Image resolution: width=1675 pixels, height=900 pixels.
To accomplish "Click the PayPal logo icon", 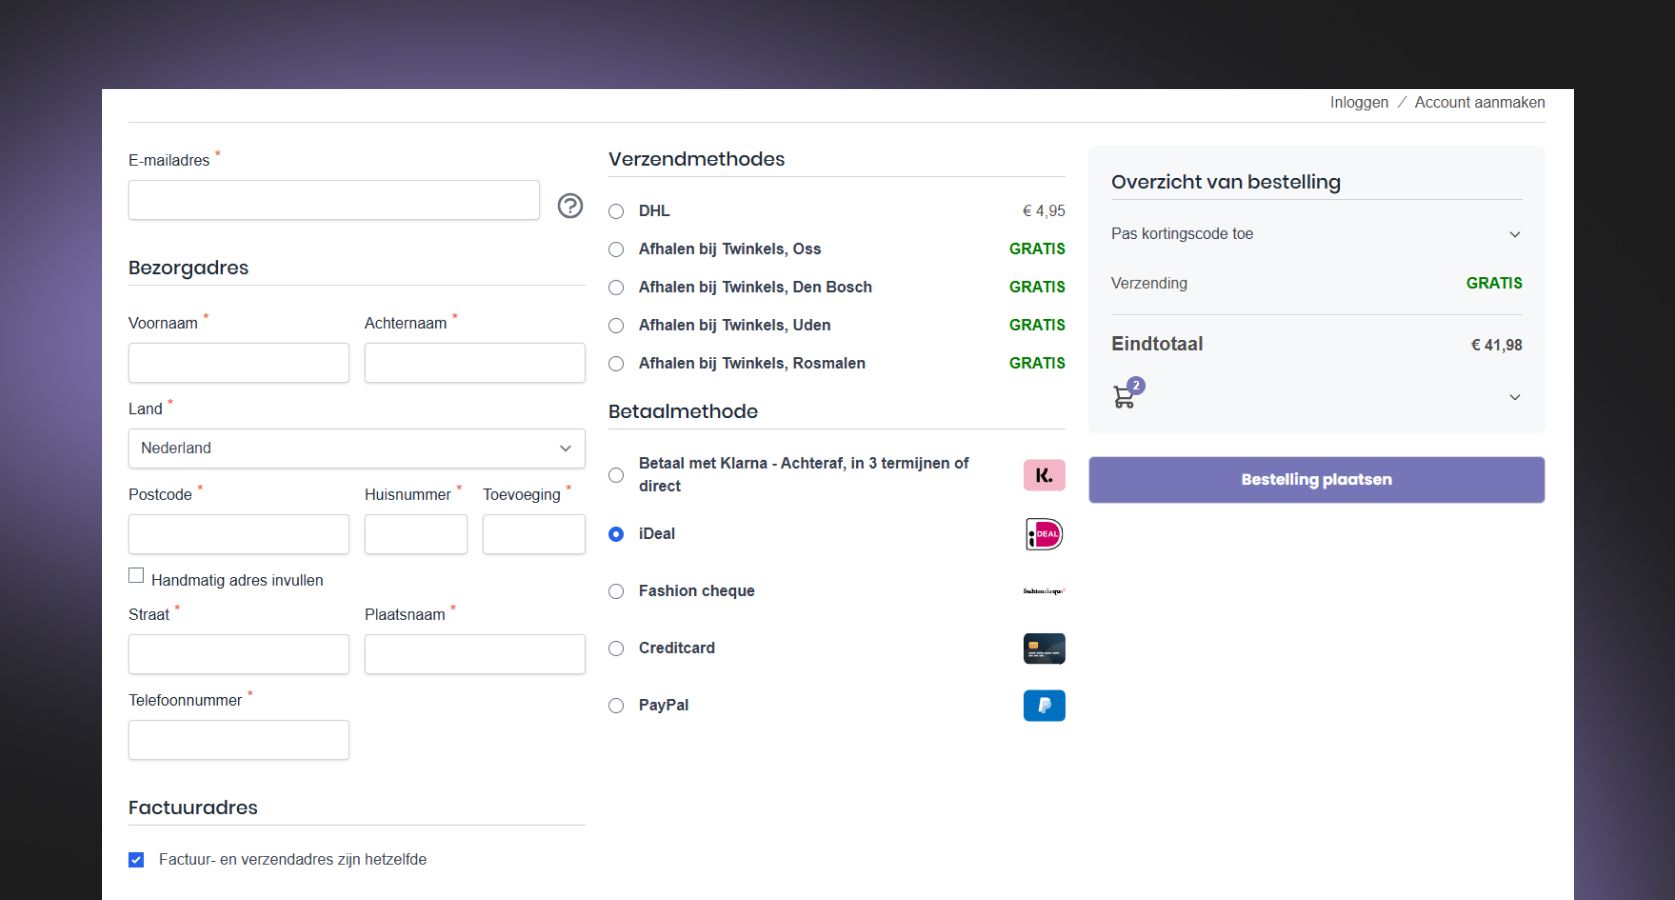I will [1044, 706].
